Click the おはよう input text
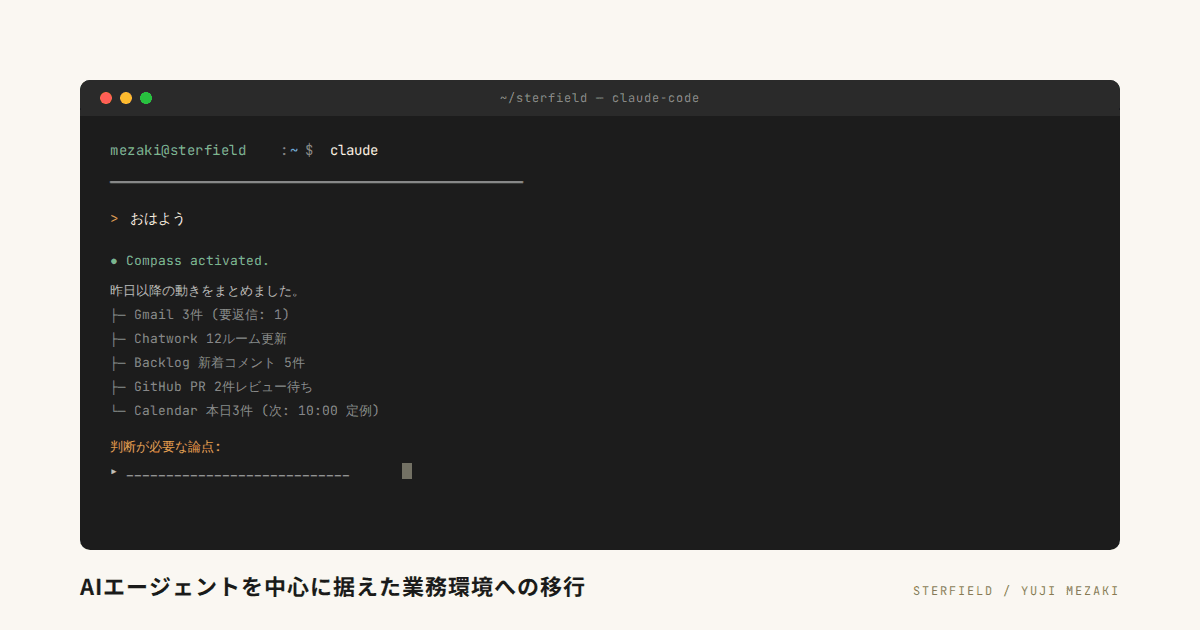1200x630 pixels. 158,219
